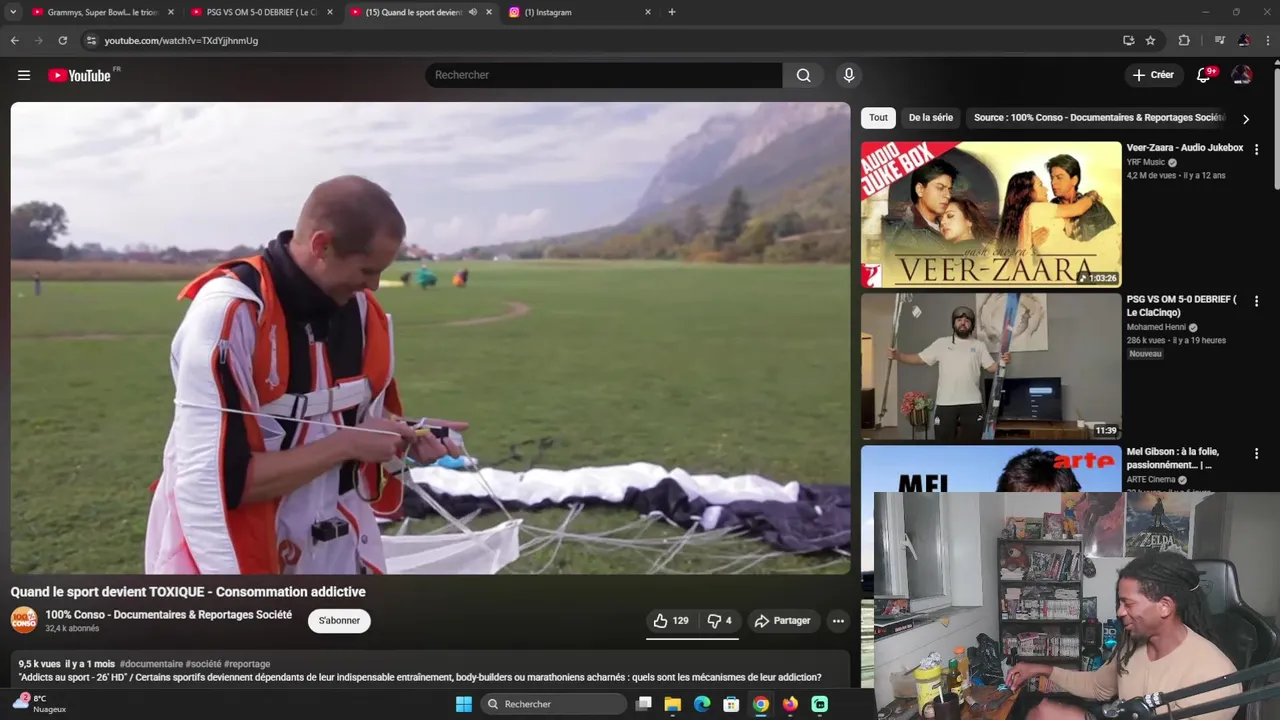View site information icon in address bar
The height and width of the screenshot is (720, 1280).
91,40
